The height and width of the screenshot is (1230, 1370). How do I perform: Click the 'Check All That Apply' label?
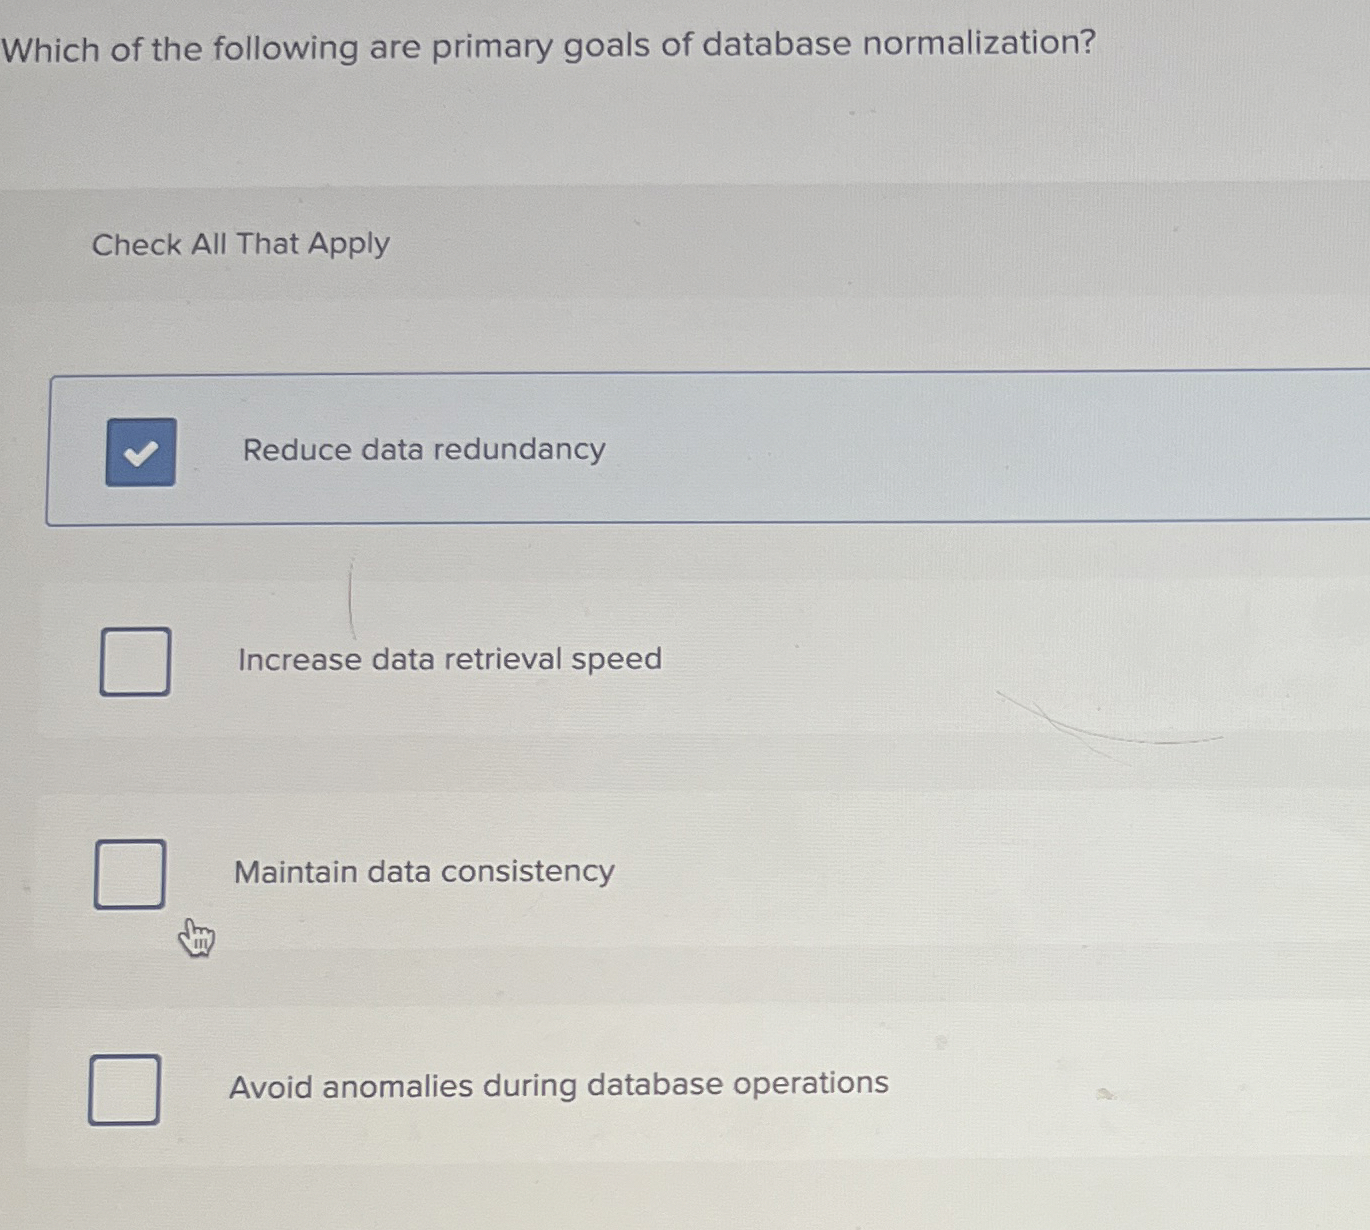pos(240,245)
